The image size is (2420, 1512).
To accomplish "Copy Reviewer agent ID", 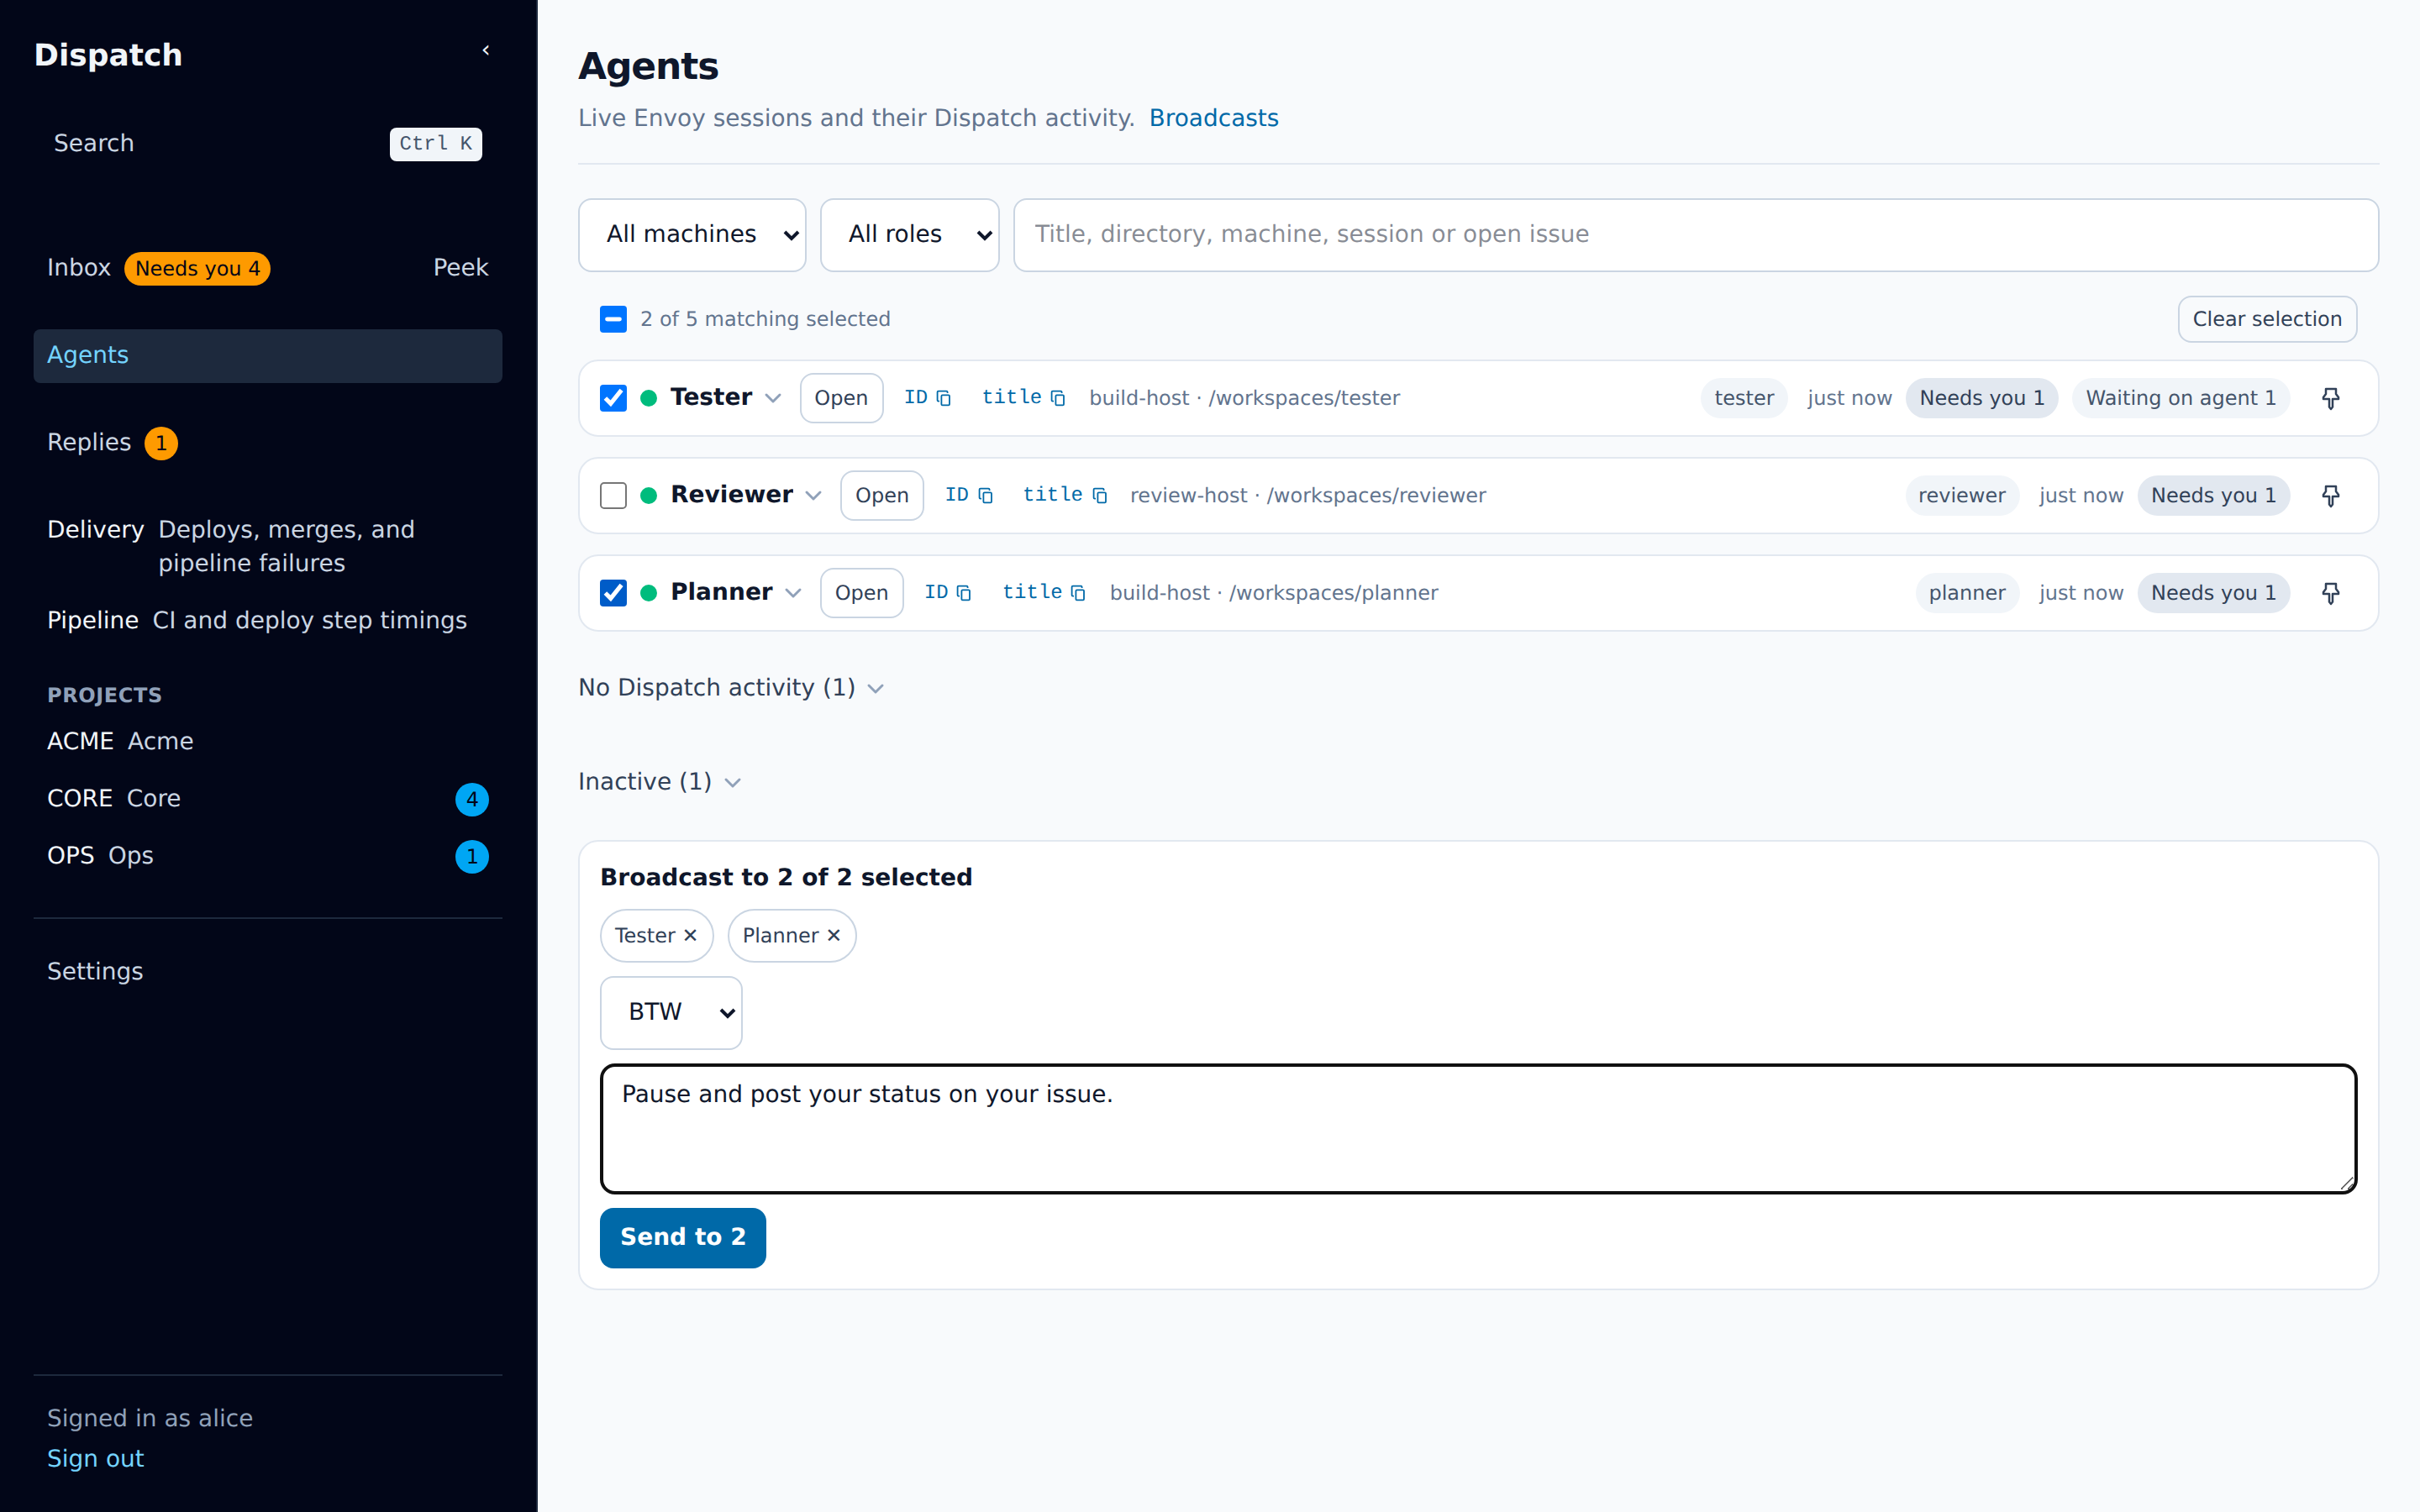I will tap(968, 495).
